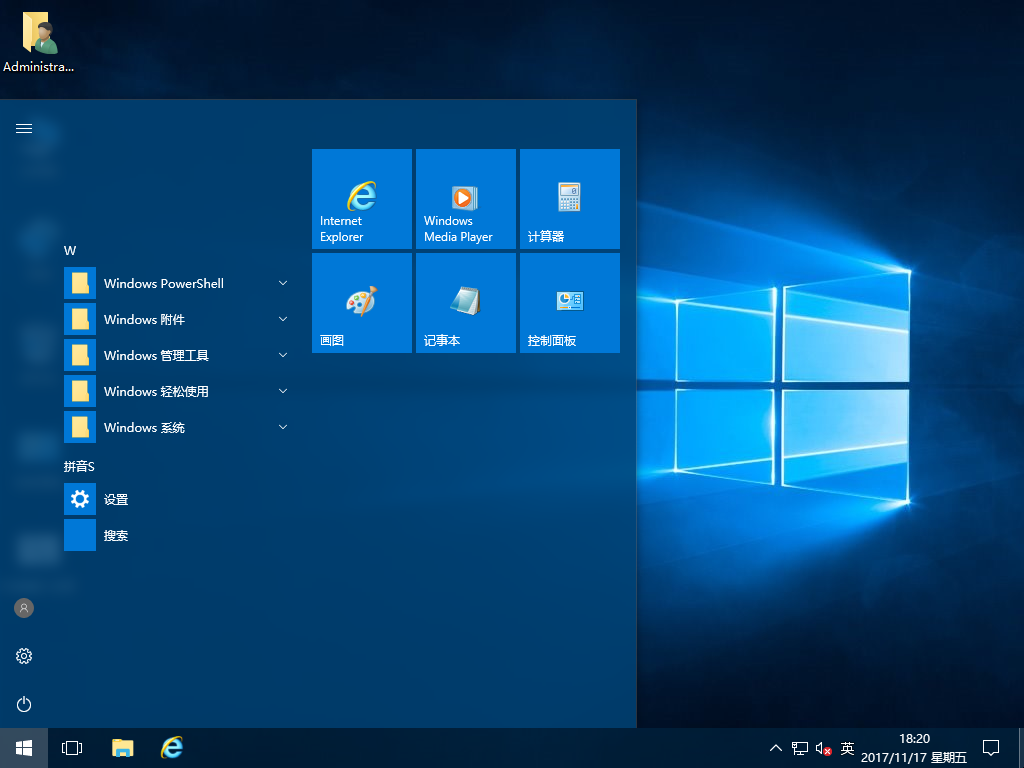Screen dimensions: 1024x768
Task: Open 控制面板 from its tile
Action: [569, 302]
